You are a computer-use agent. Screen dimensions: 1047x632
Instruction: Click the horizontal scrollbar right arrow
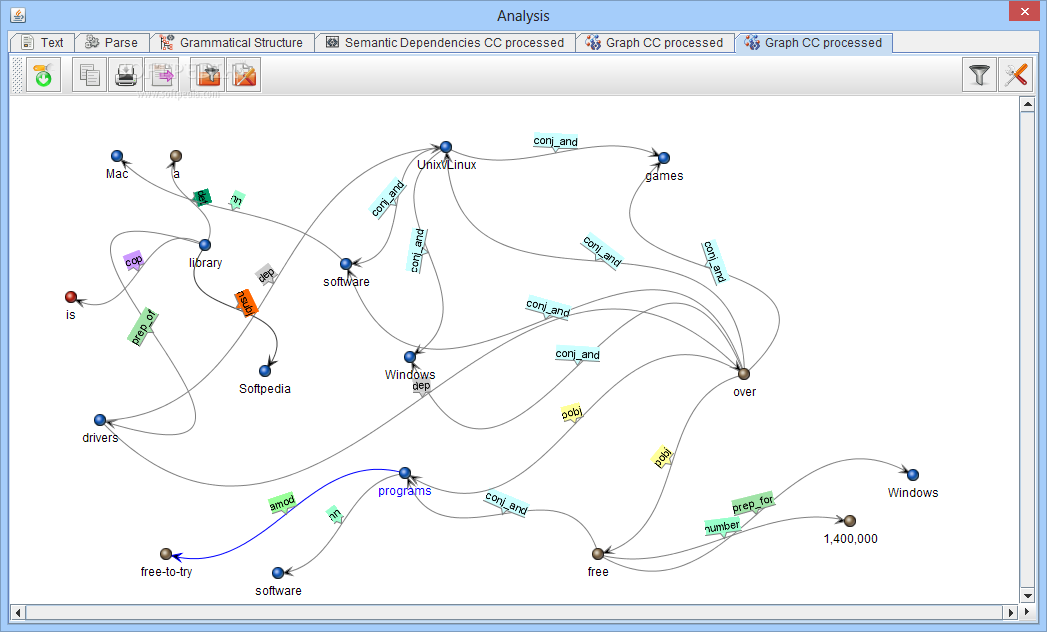coord(1012,612)
